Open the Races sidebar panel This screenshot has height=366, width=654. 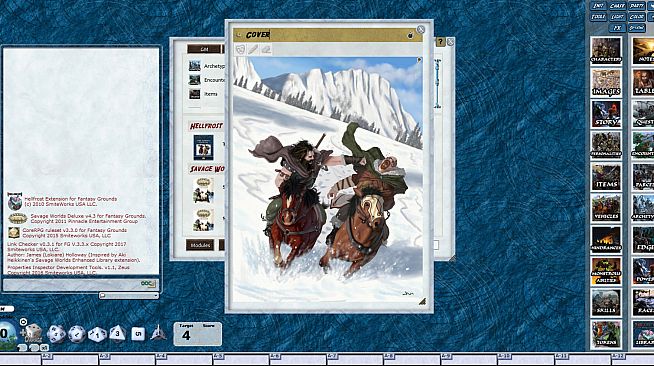[x=643, y=303]
